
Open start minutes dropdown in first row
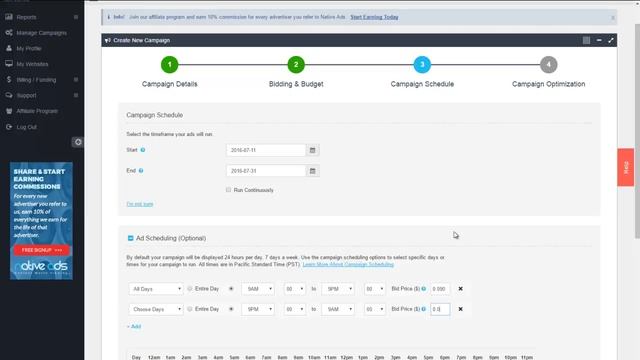pos(295,289)
